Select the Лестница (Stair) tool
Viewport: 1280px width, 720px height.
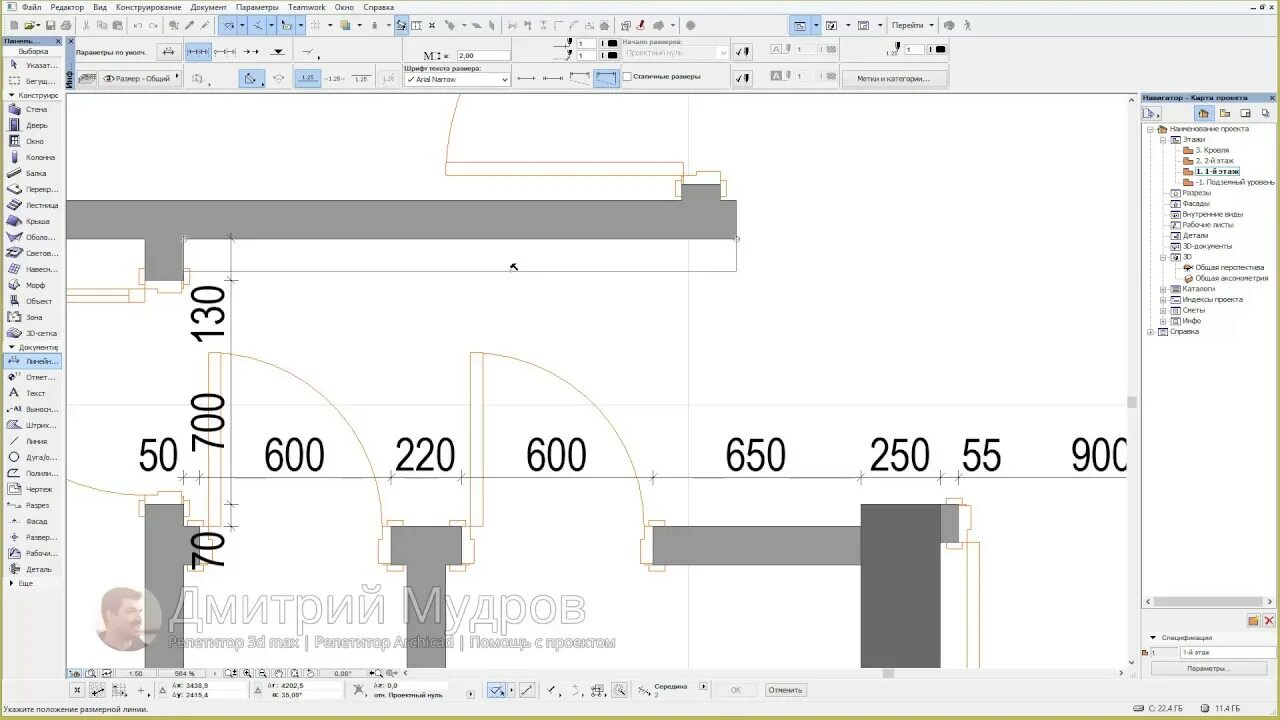33,205
